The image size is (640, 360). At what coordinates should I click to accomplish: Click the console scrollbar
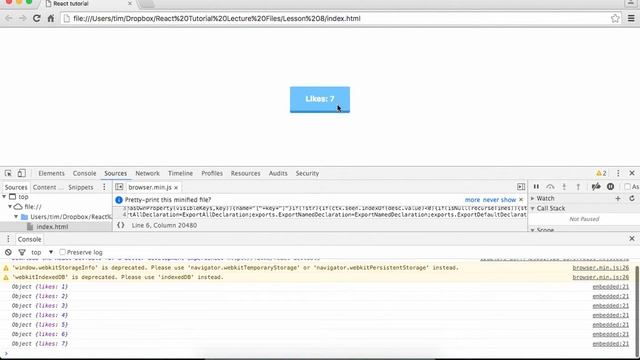pyautogui.click(x=637, y=310)
